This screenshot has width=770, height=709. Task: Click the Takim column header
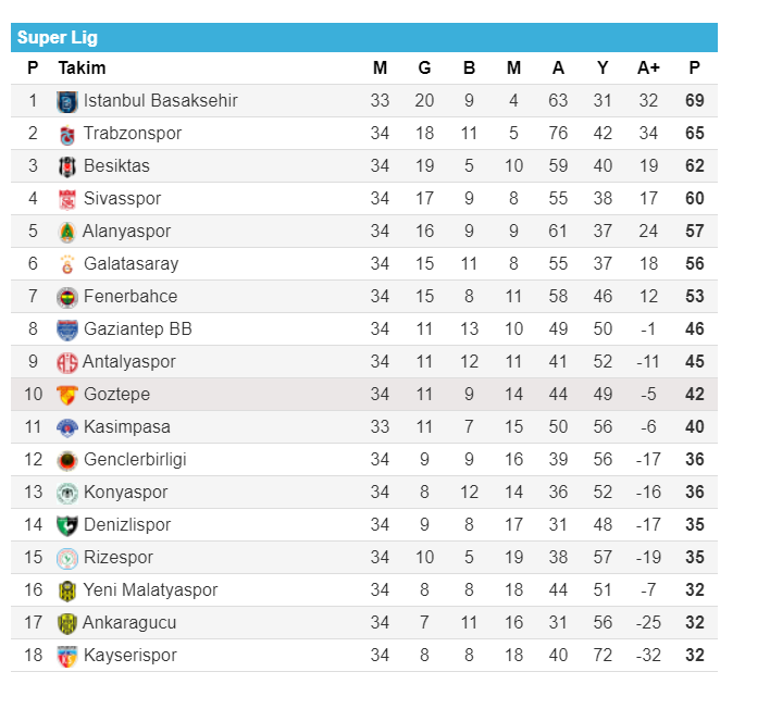click(82, 68)
